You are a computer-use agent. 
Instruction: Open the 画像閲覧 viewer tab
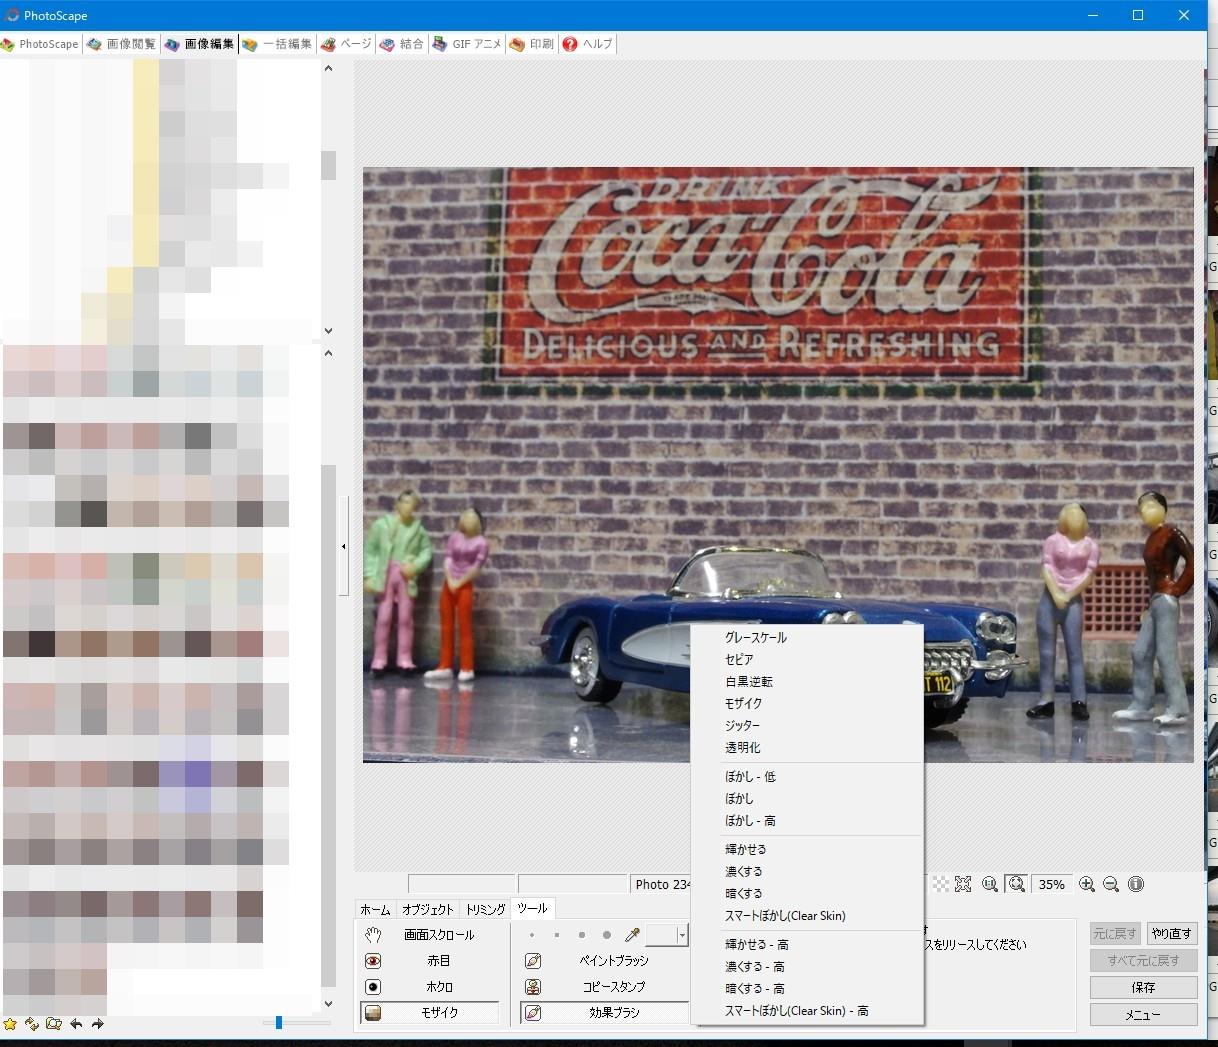point(121,44)
